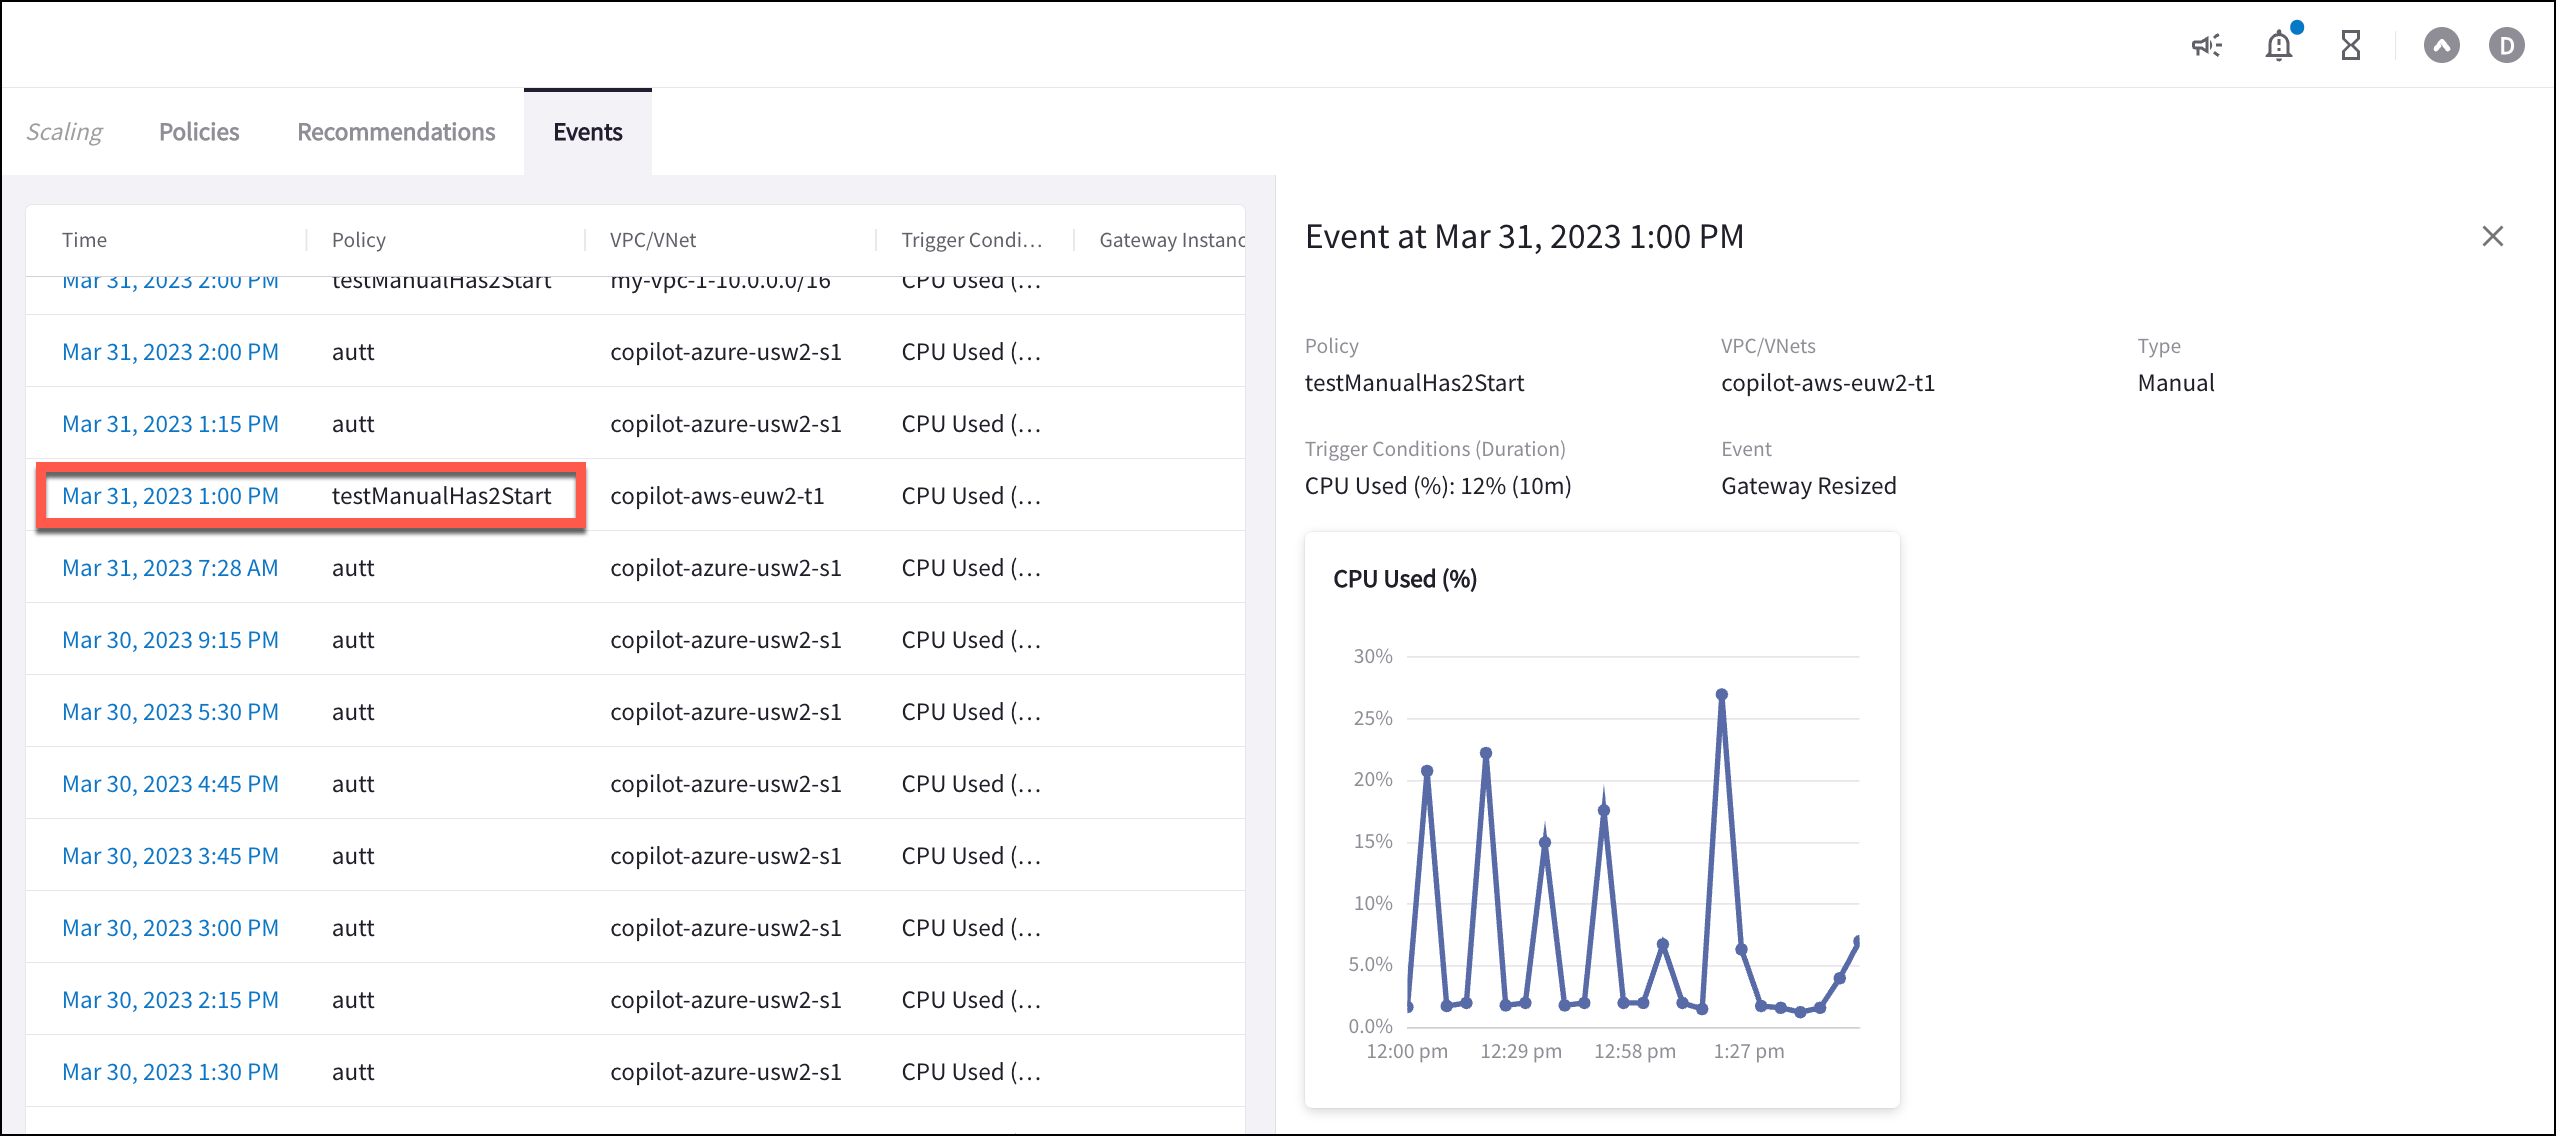Click the VPC/VNet column header
2556x1136 pixels.
pyautogui.click(x=653, y=240)
